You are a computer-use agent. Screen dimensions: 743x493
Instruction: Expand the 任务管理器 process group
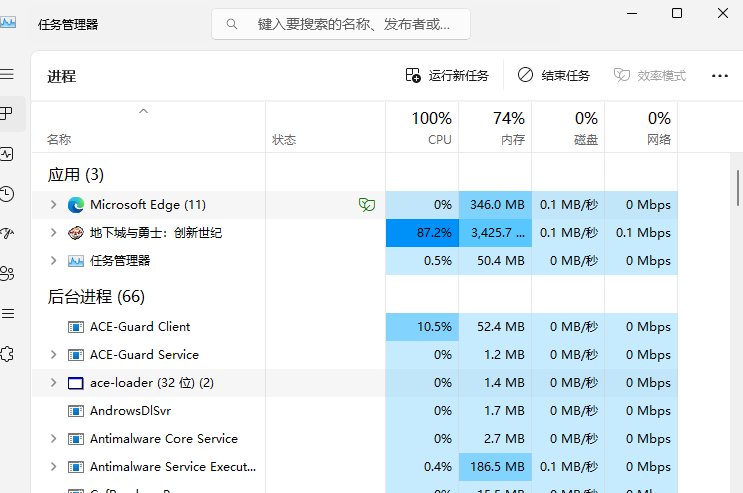coord(53,261)
